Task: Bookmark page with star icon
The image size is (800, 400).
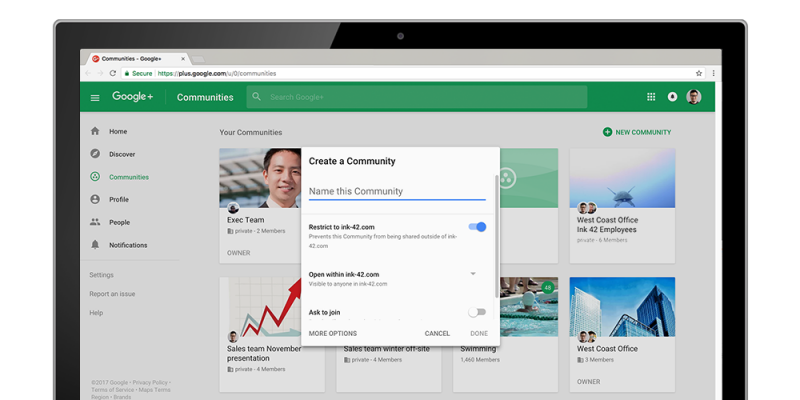Action: [698, 73]
